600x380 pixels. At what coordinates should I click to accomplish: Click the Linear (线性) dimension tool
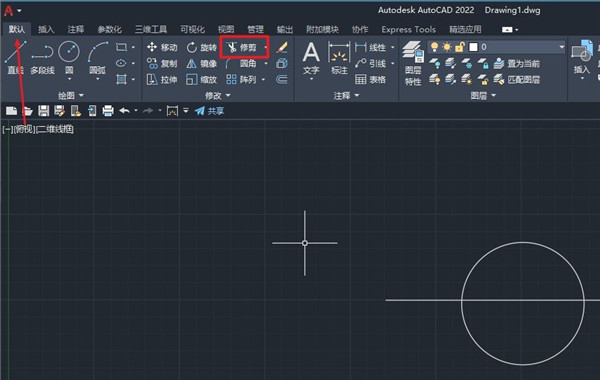pyautogui.click(x=370, y=47)
